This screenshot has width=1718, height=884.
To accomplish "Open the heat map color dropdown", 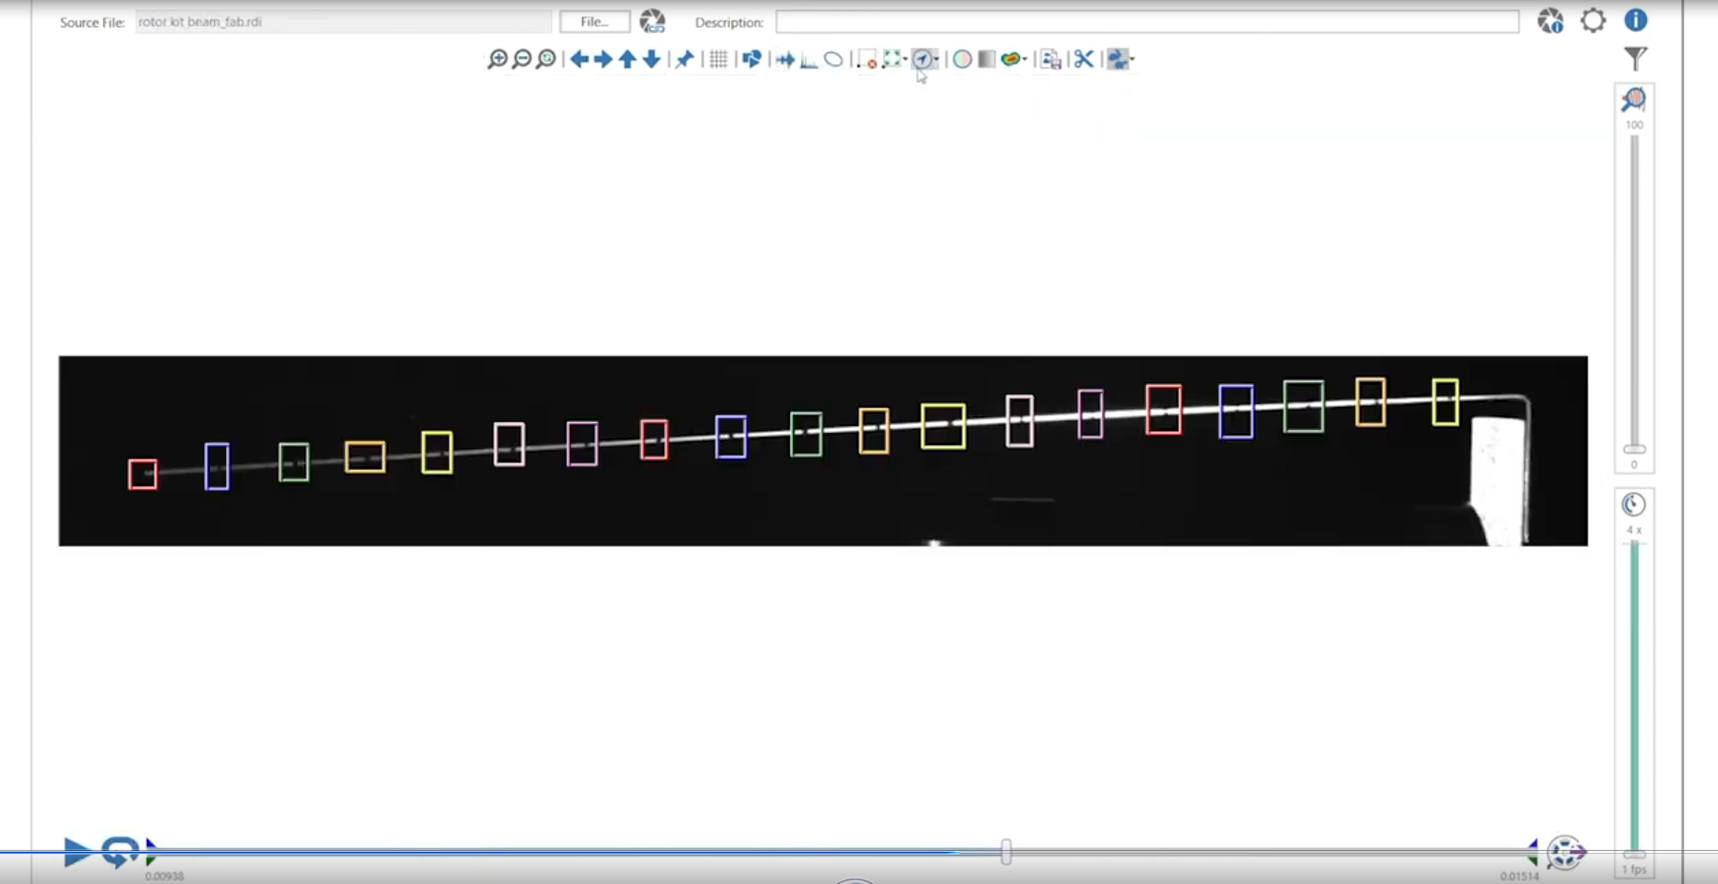I will [x=1026, y=59].
